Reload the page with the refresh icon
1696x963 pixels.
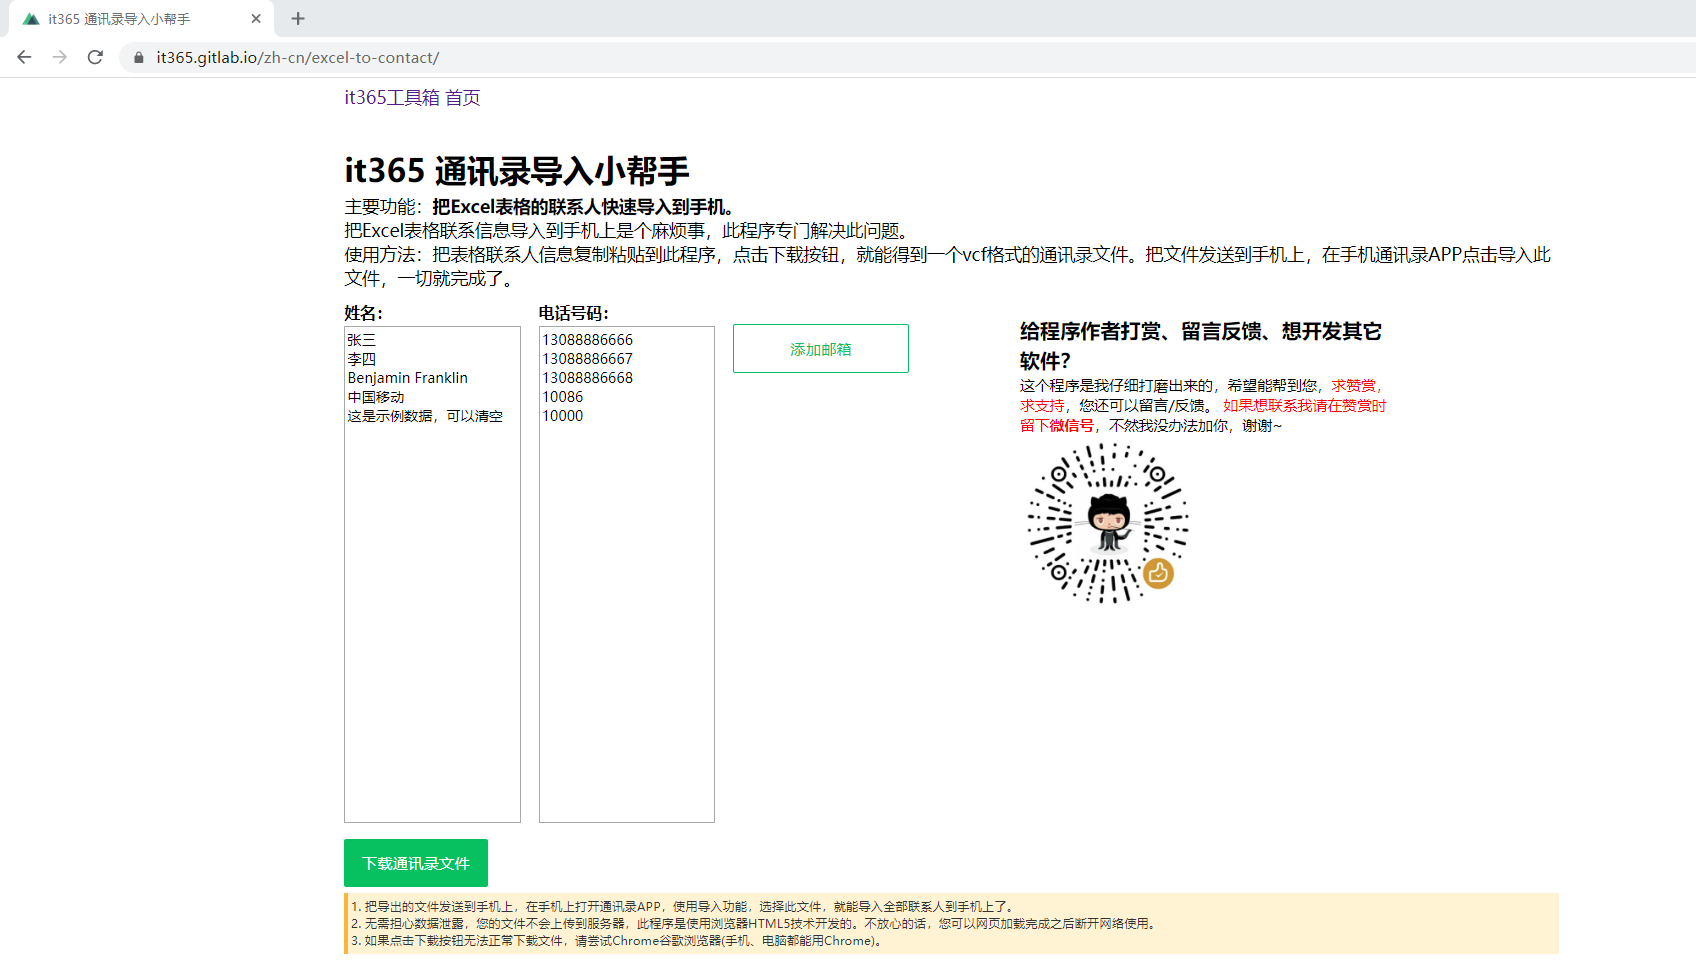pyautogui.click(x=95, y=57)
